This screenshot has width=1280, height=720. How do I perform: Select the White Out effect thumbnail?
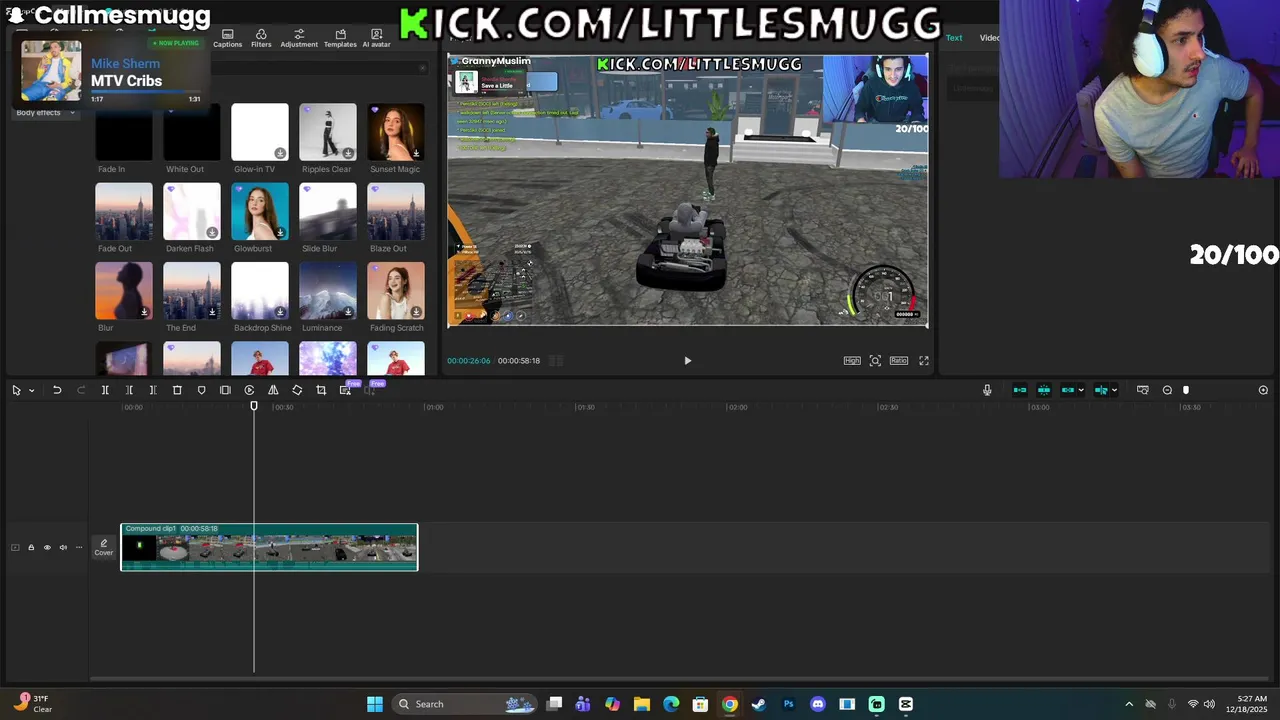coord(192,132)
